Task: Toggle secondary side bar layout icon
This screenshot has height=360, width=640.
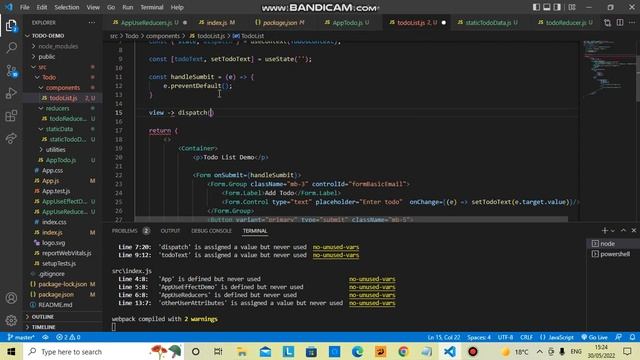Action: coord(557,7)
